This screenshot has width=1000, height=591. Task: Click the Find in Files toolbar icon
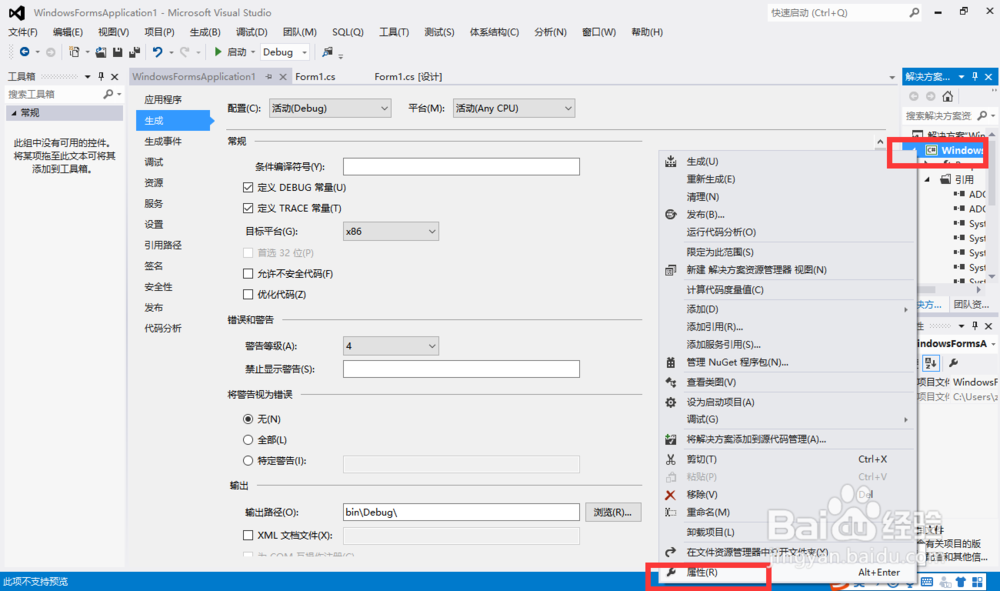tap(328, 52)
